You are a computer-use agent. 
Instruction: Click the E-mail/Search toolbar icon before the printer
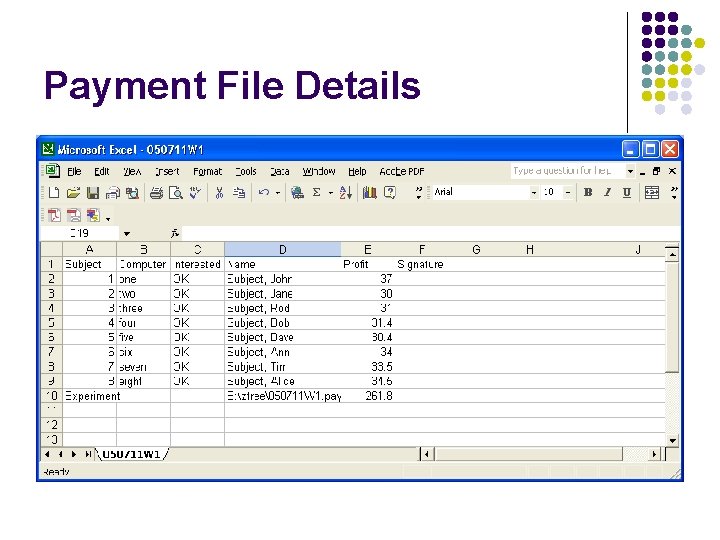[x=132, y=193]
